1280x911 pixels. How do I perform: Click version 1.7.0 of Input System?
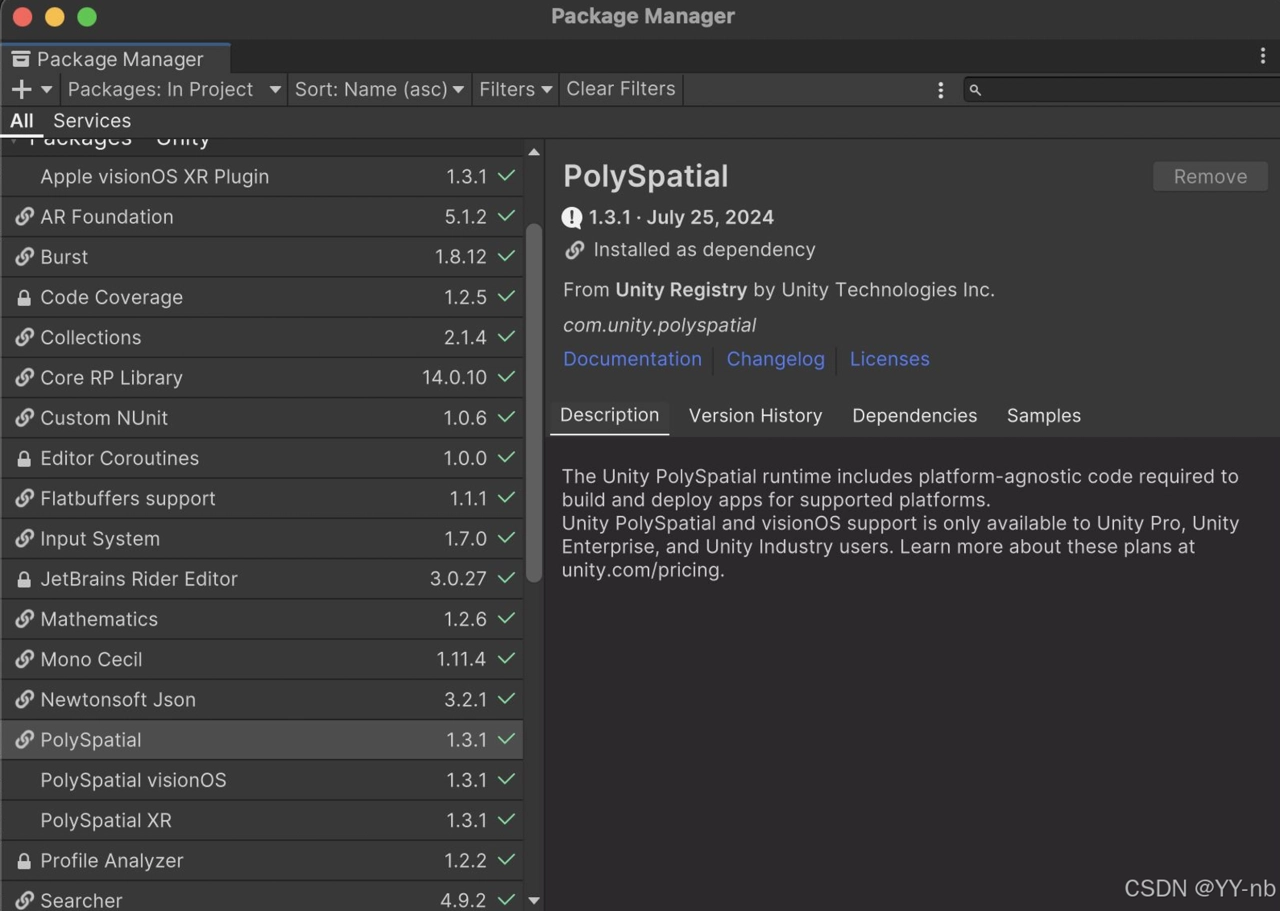pyautogui.click(x=465, y=539)
